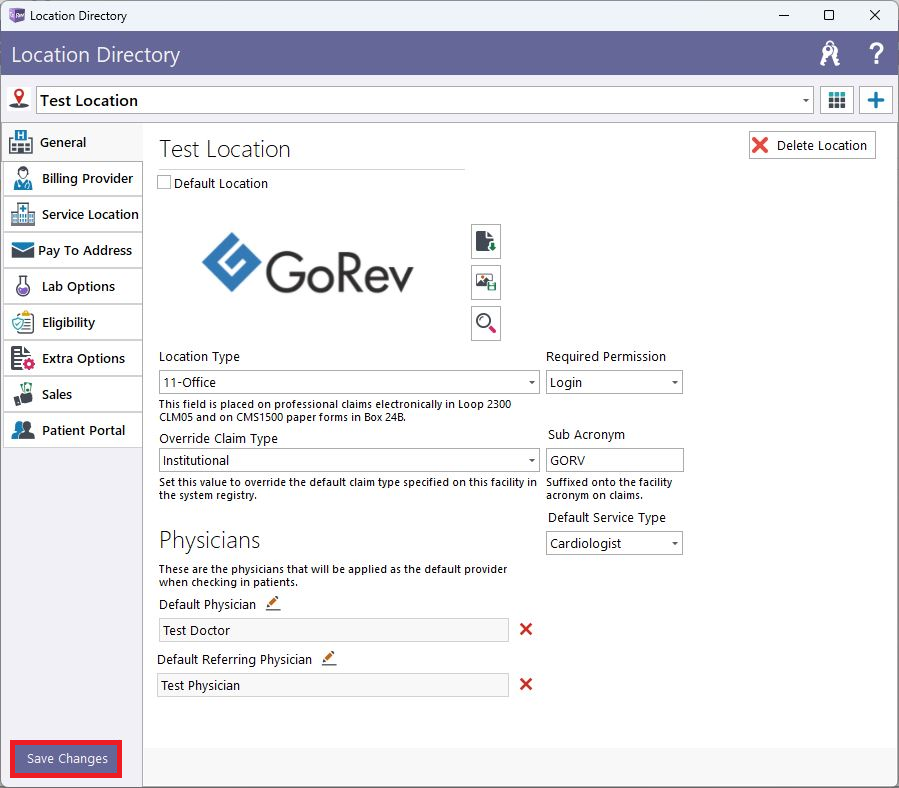This screenshot has height=788, width=899.
Task: Click the Default Referring Physician label
Action: [234, 660]
